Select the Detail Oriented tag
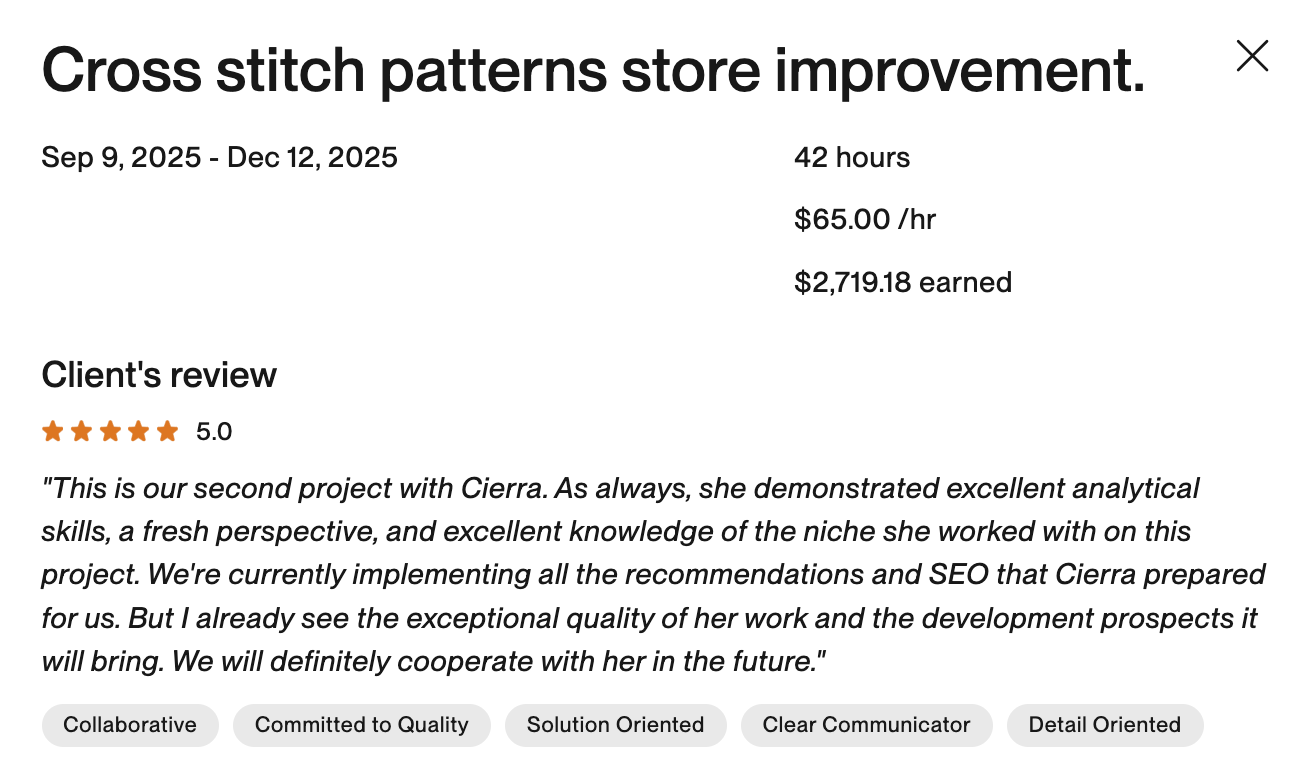The width and height of the screenshot is (1304, 772). [1104, 725]
